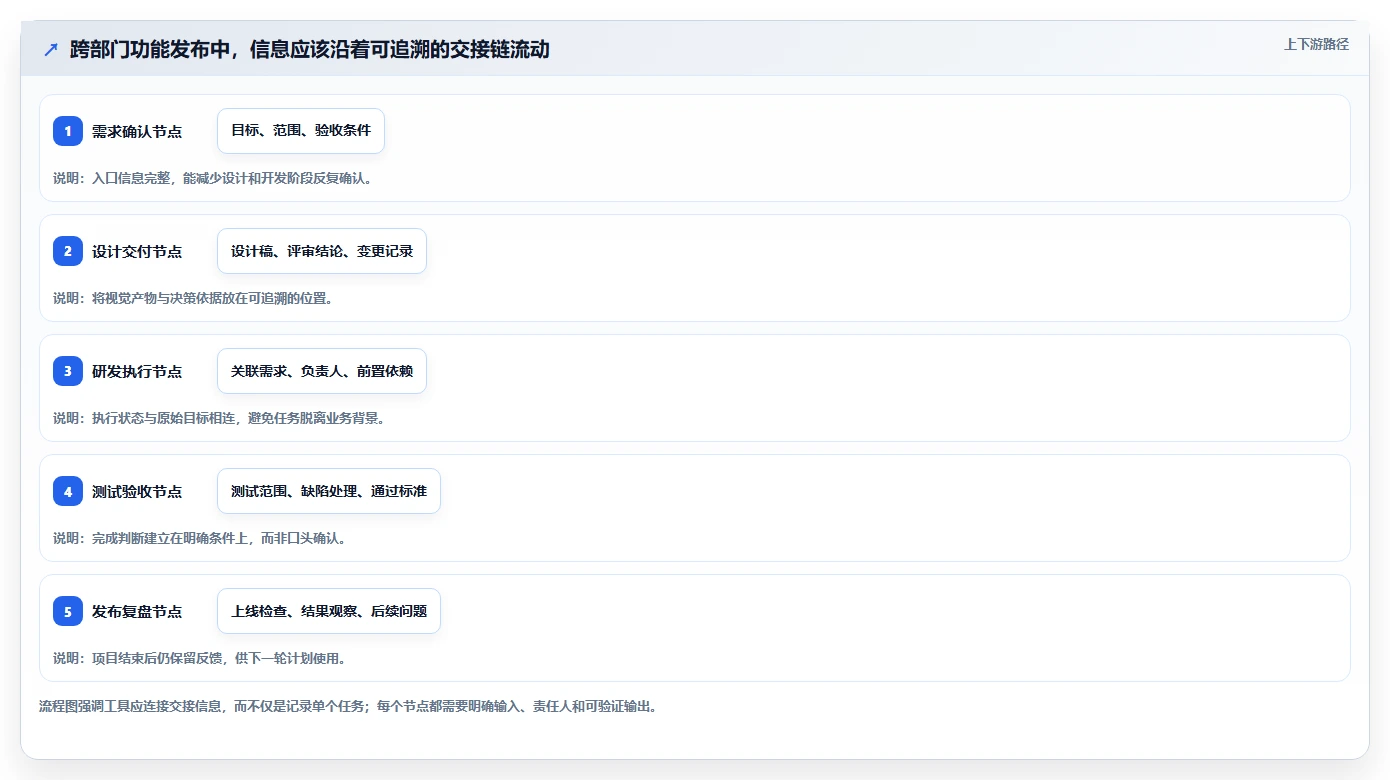Click the 设计交付节点 heading
The image size is (1390, 780).
137,251
